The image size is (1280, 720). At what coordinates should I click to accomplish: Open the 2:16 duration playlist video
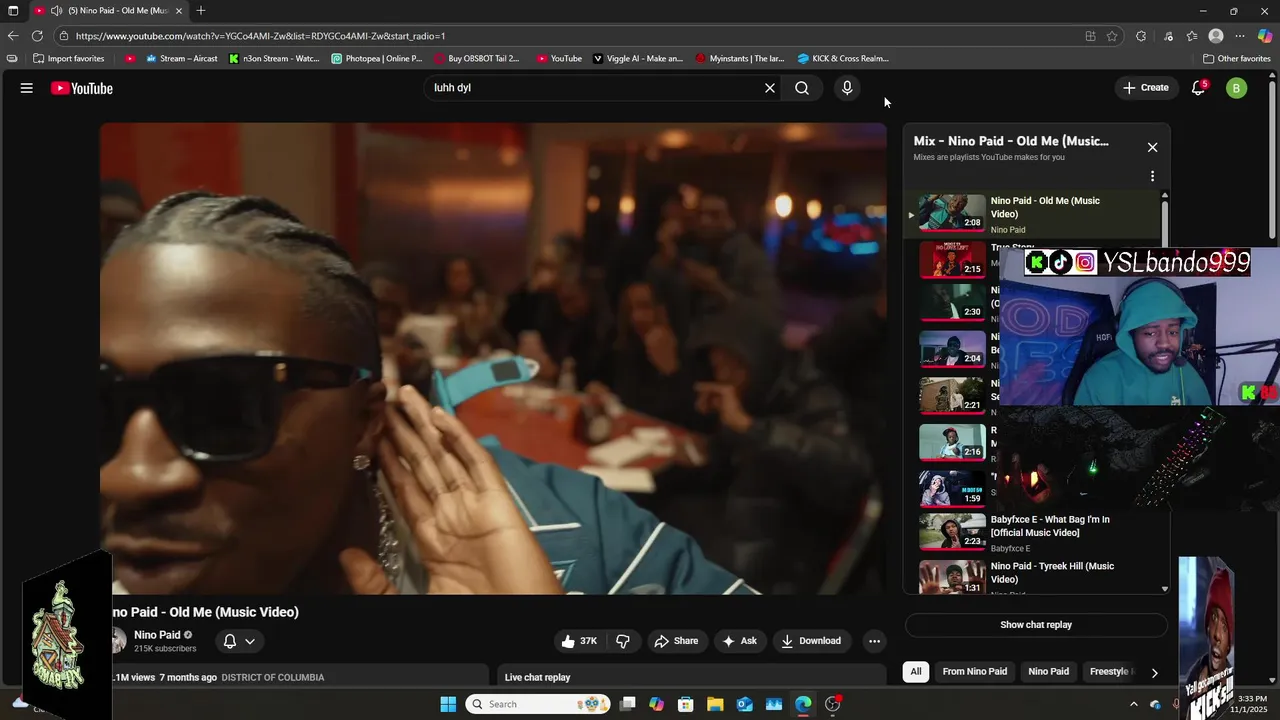click(952, 442)
